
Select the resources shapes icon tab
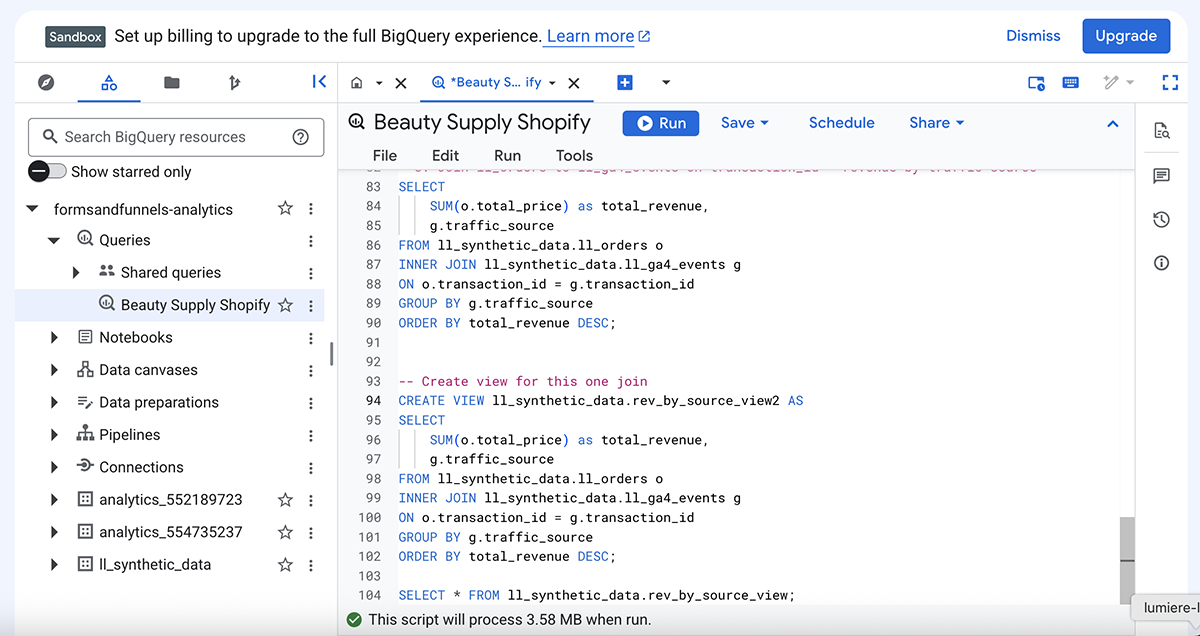(110, 82)
